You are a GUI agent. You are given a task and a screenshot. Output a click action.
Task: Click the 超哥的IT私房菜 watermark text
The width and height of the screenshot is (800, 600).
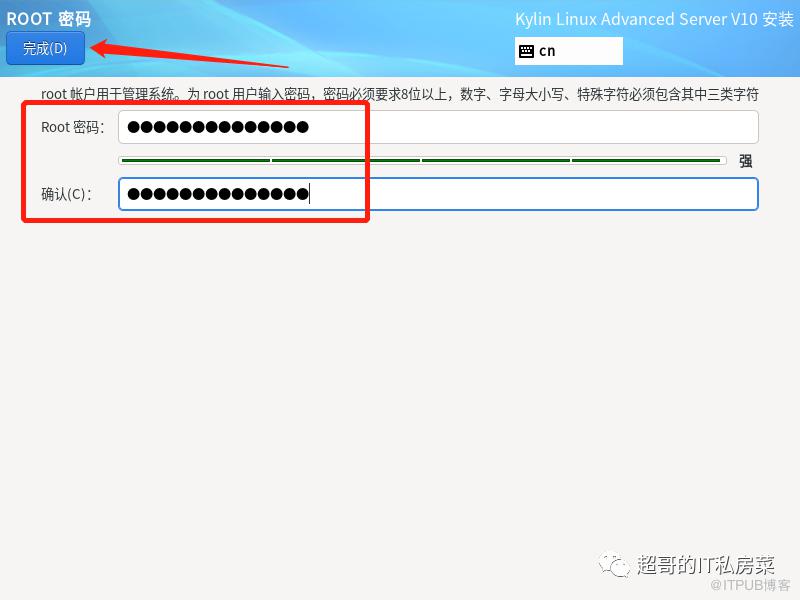(705, 565)
